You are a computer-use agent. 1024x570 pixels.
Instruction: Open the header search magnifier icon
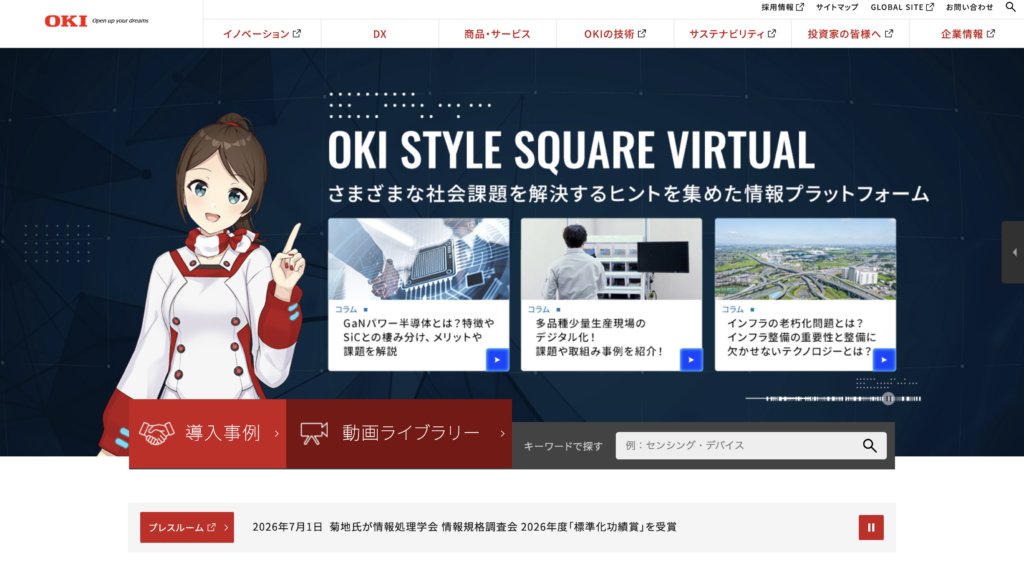coord(1010,7)
